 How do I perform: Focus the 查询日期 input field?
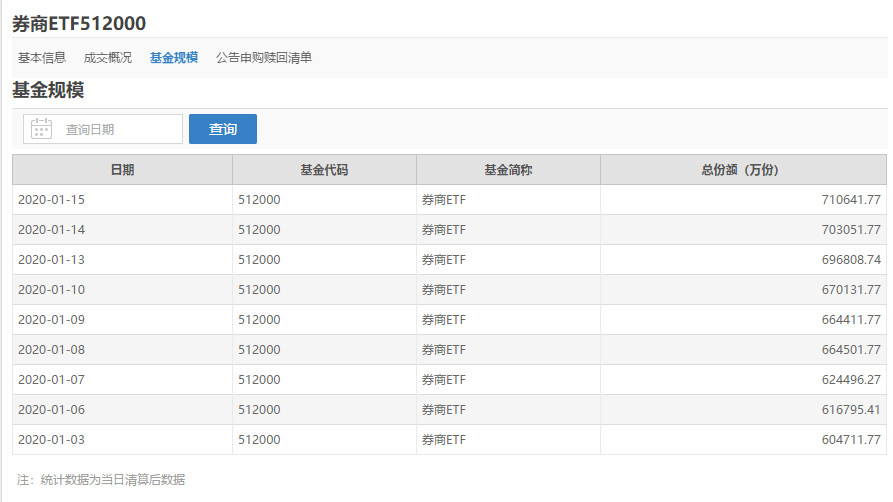[x=118, y=129]
